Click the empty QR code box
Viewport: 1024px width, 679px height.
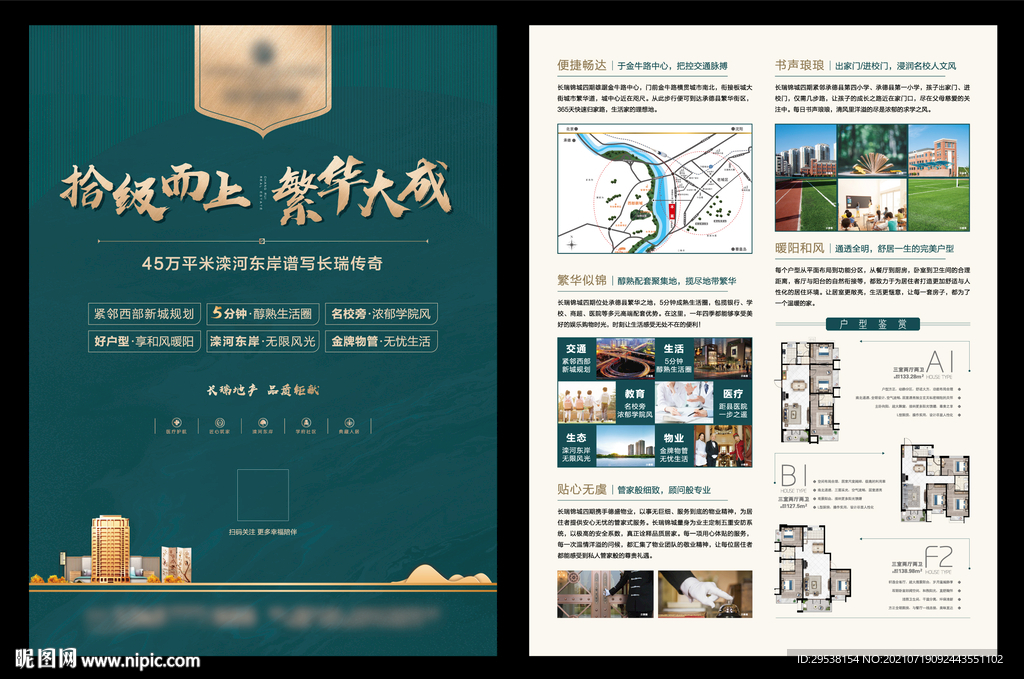[262, 495]
